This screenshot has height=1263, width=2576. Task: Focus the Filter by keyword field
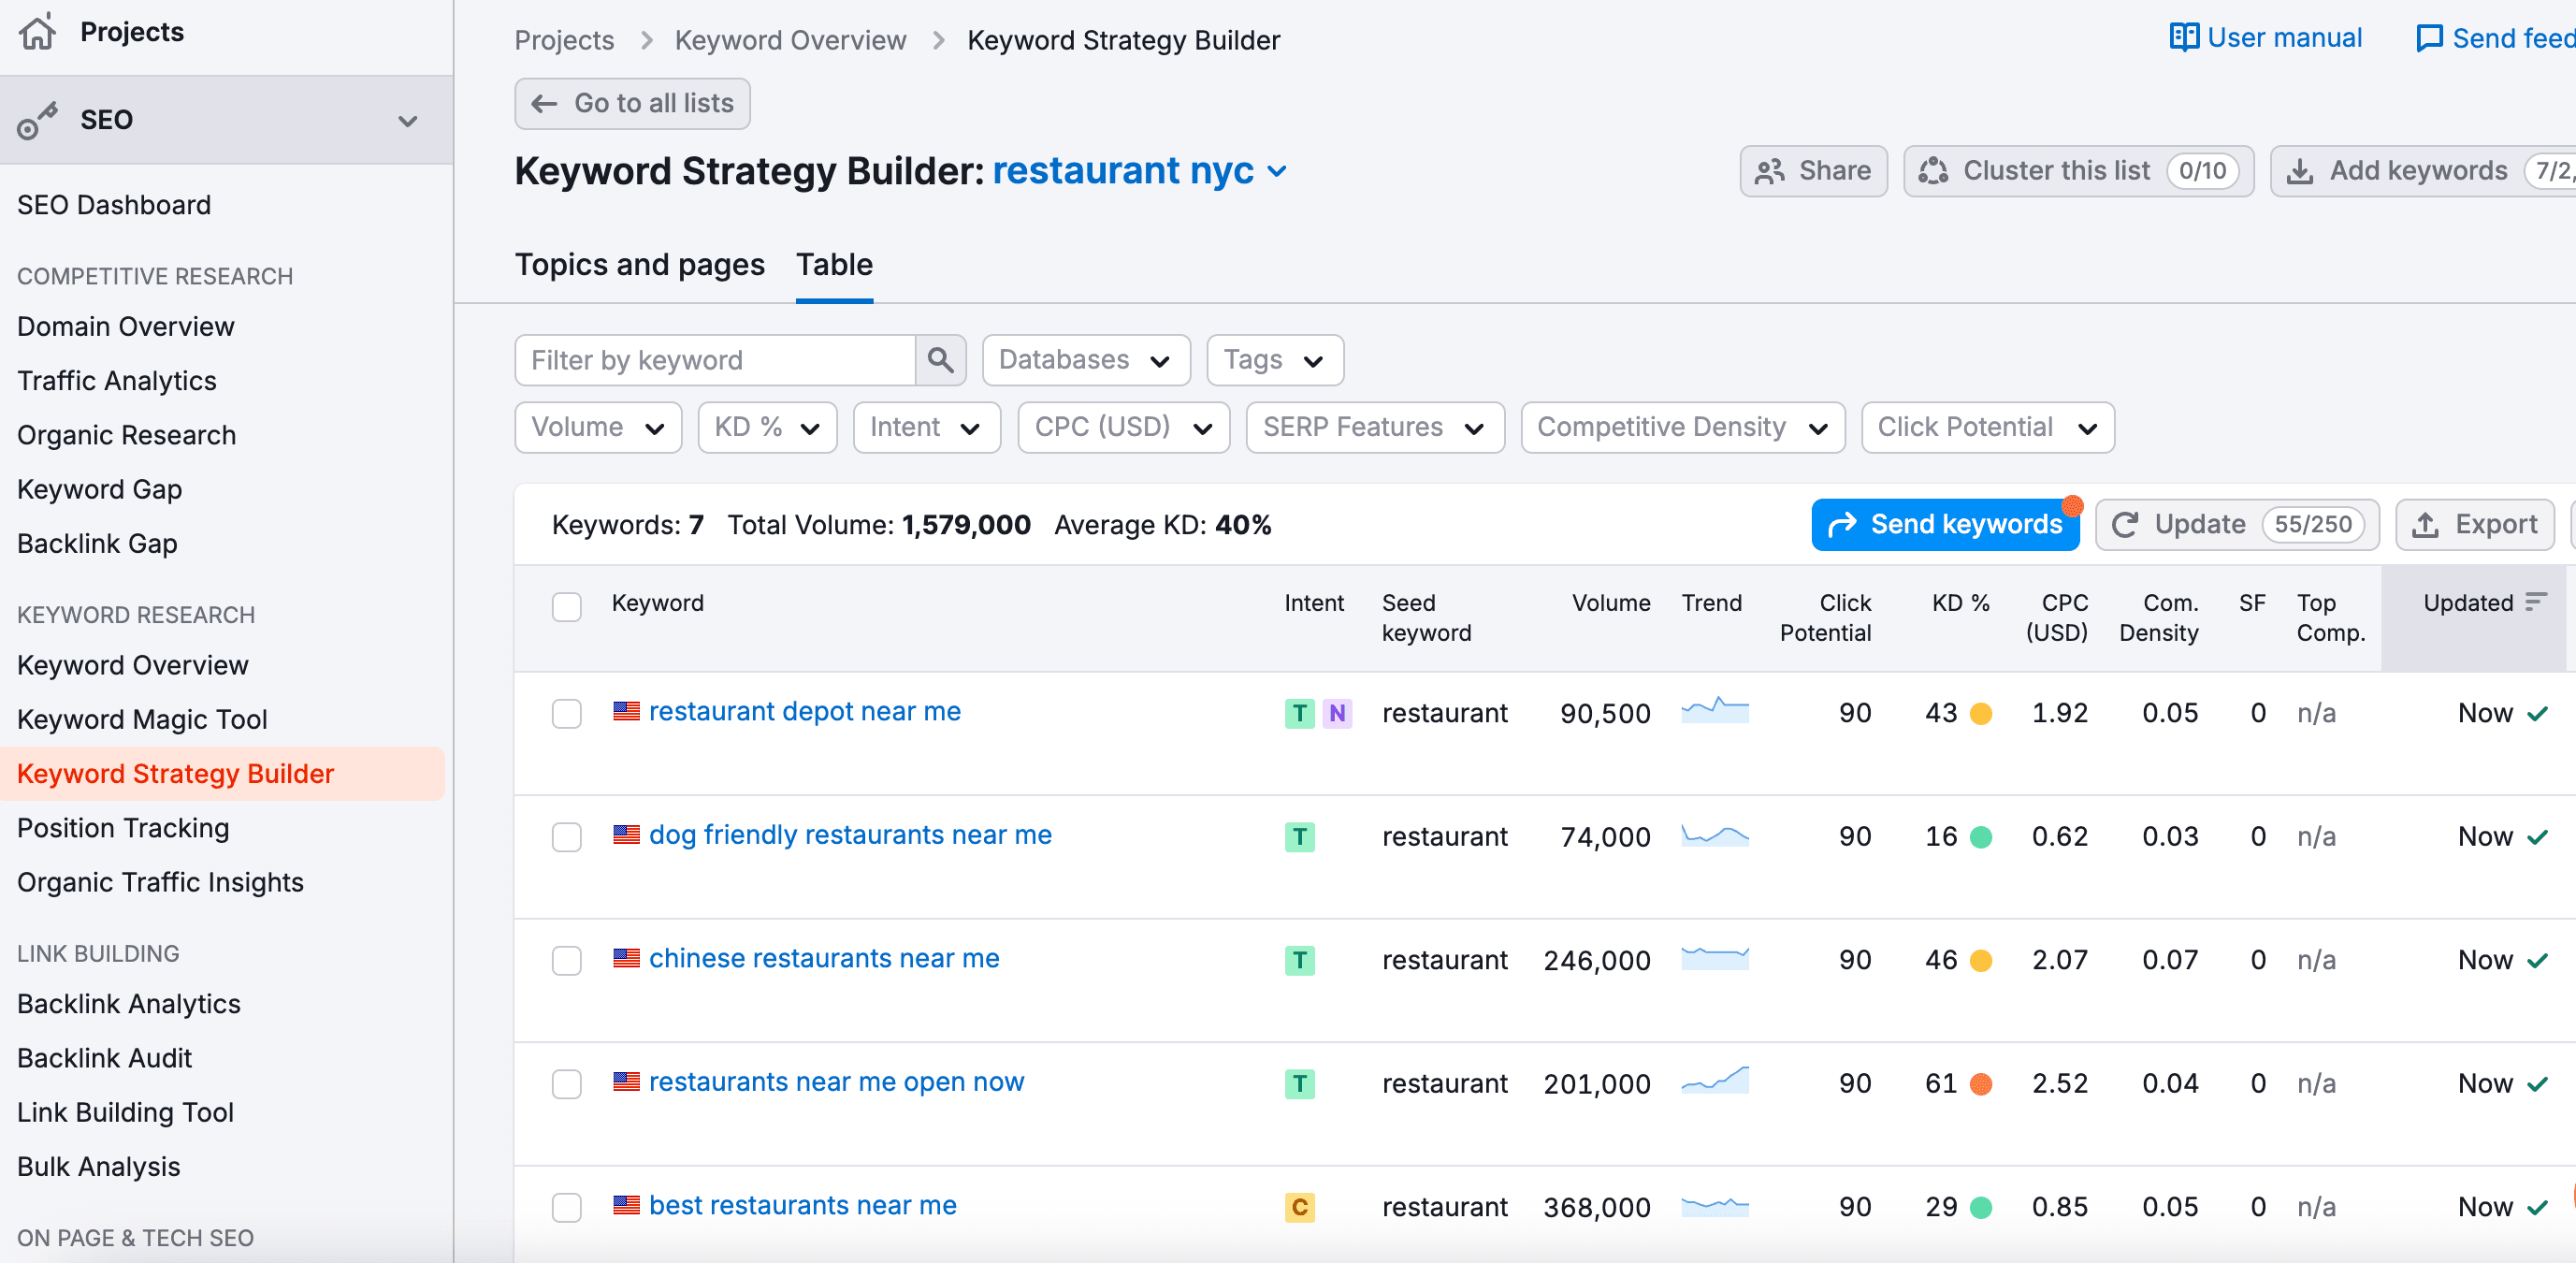point(716,360)
